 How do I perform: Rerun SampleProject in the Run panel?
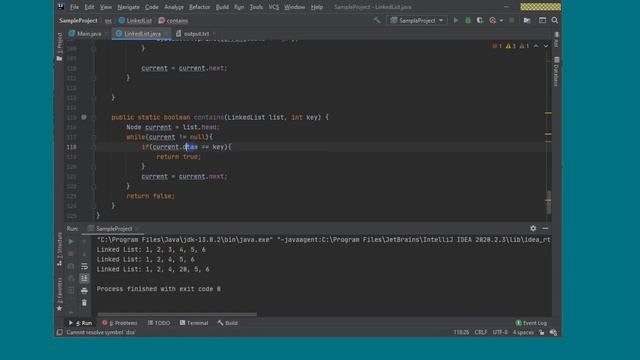coord(71,242)
